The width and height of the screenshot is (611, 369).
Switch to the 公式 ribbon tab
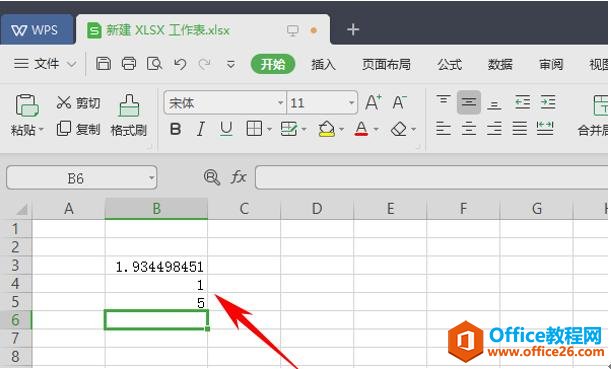[449, 64]
